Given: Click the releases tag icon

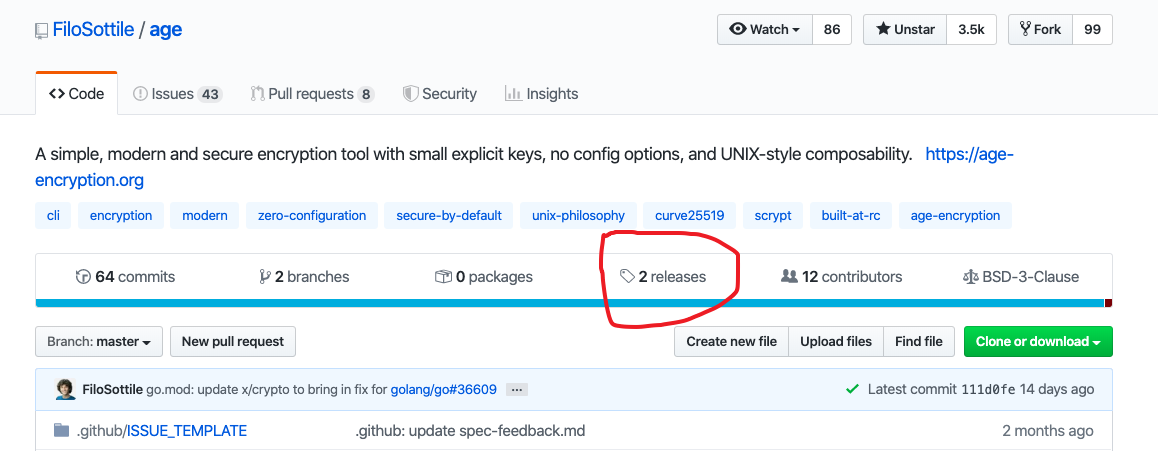Looking at the screenshot, I should pyautogui.click(x=627, y=277).
